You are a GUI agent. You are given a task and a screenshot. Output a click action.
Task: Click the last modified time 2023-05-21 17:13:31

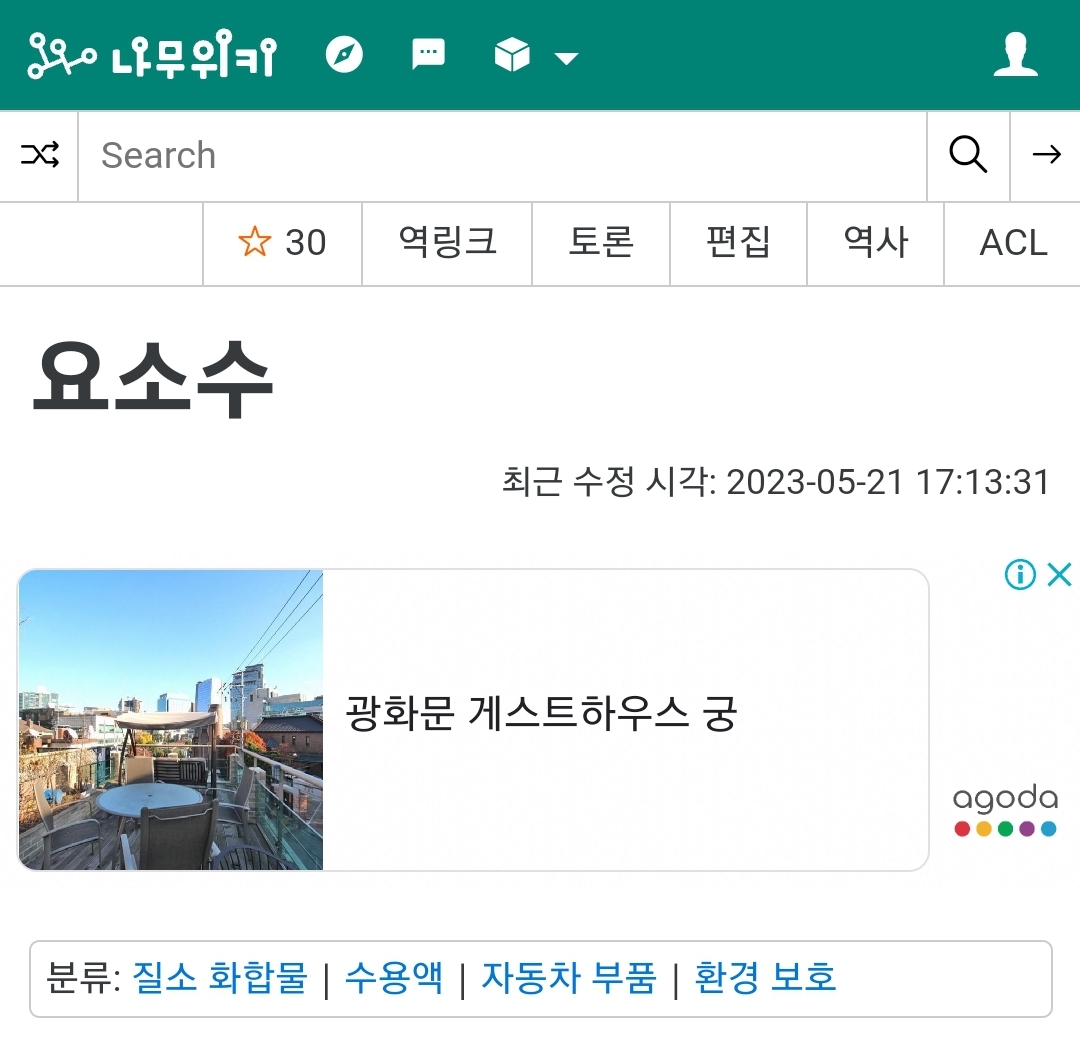[x=888, y=482]
